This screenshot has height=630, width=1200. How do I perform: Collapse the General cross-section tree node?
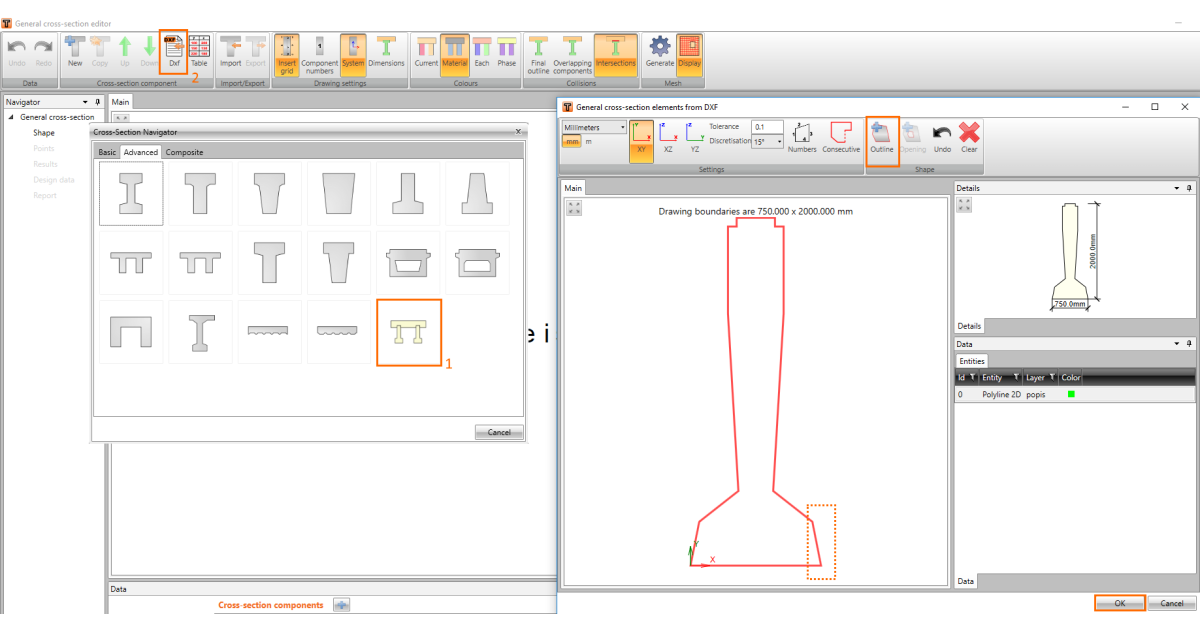click(11, 117)
